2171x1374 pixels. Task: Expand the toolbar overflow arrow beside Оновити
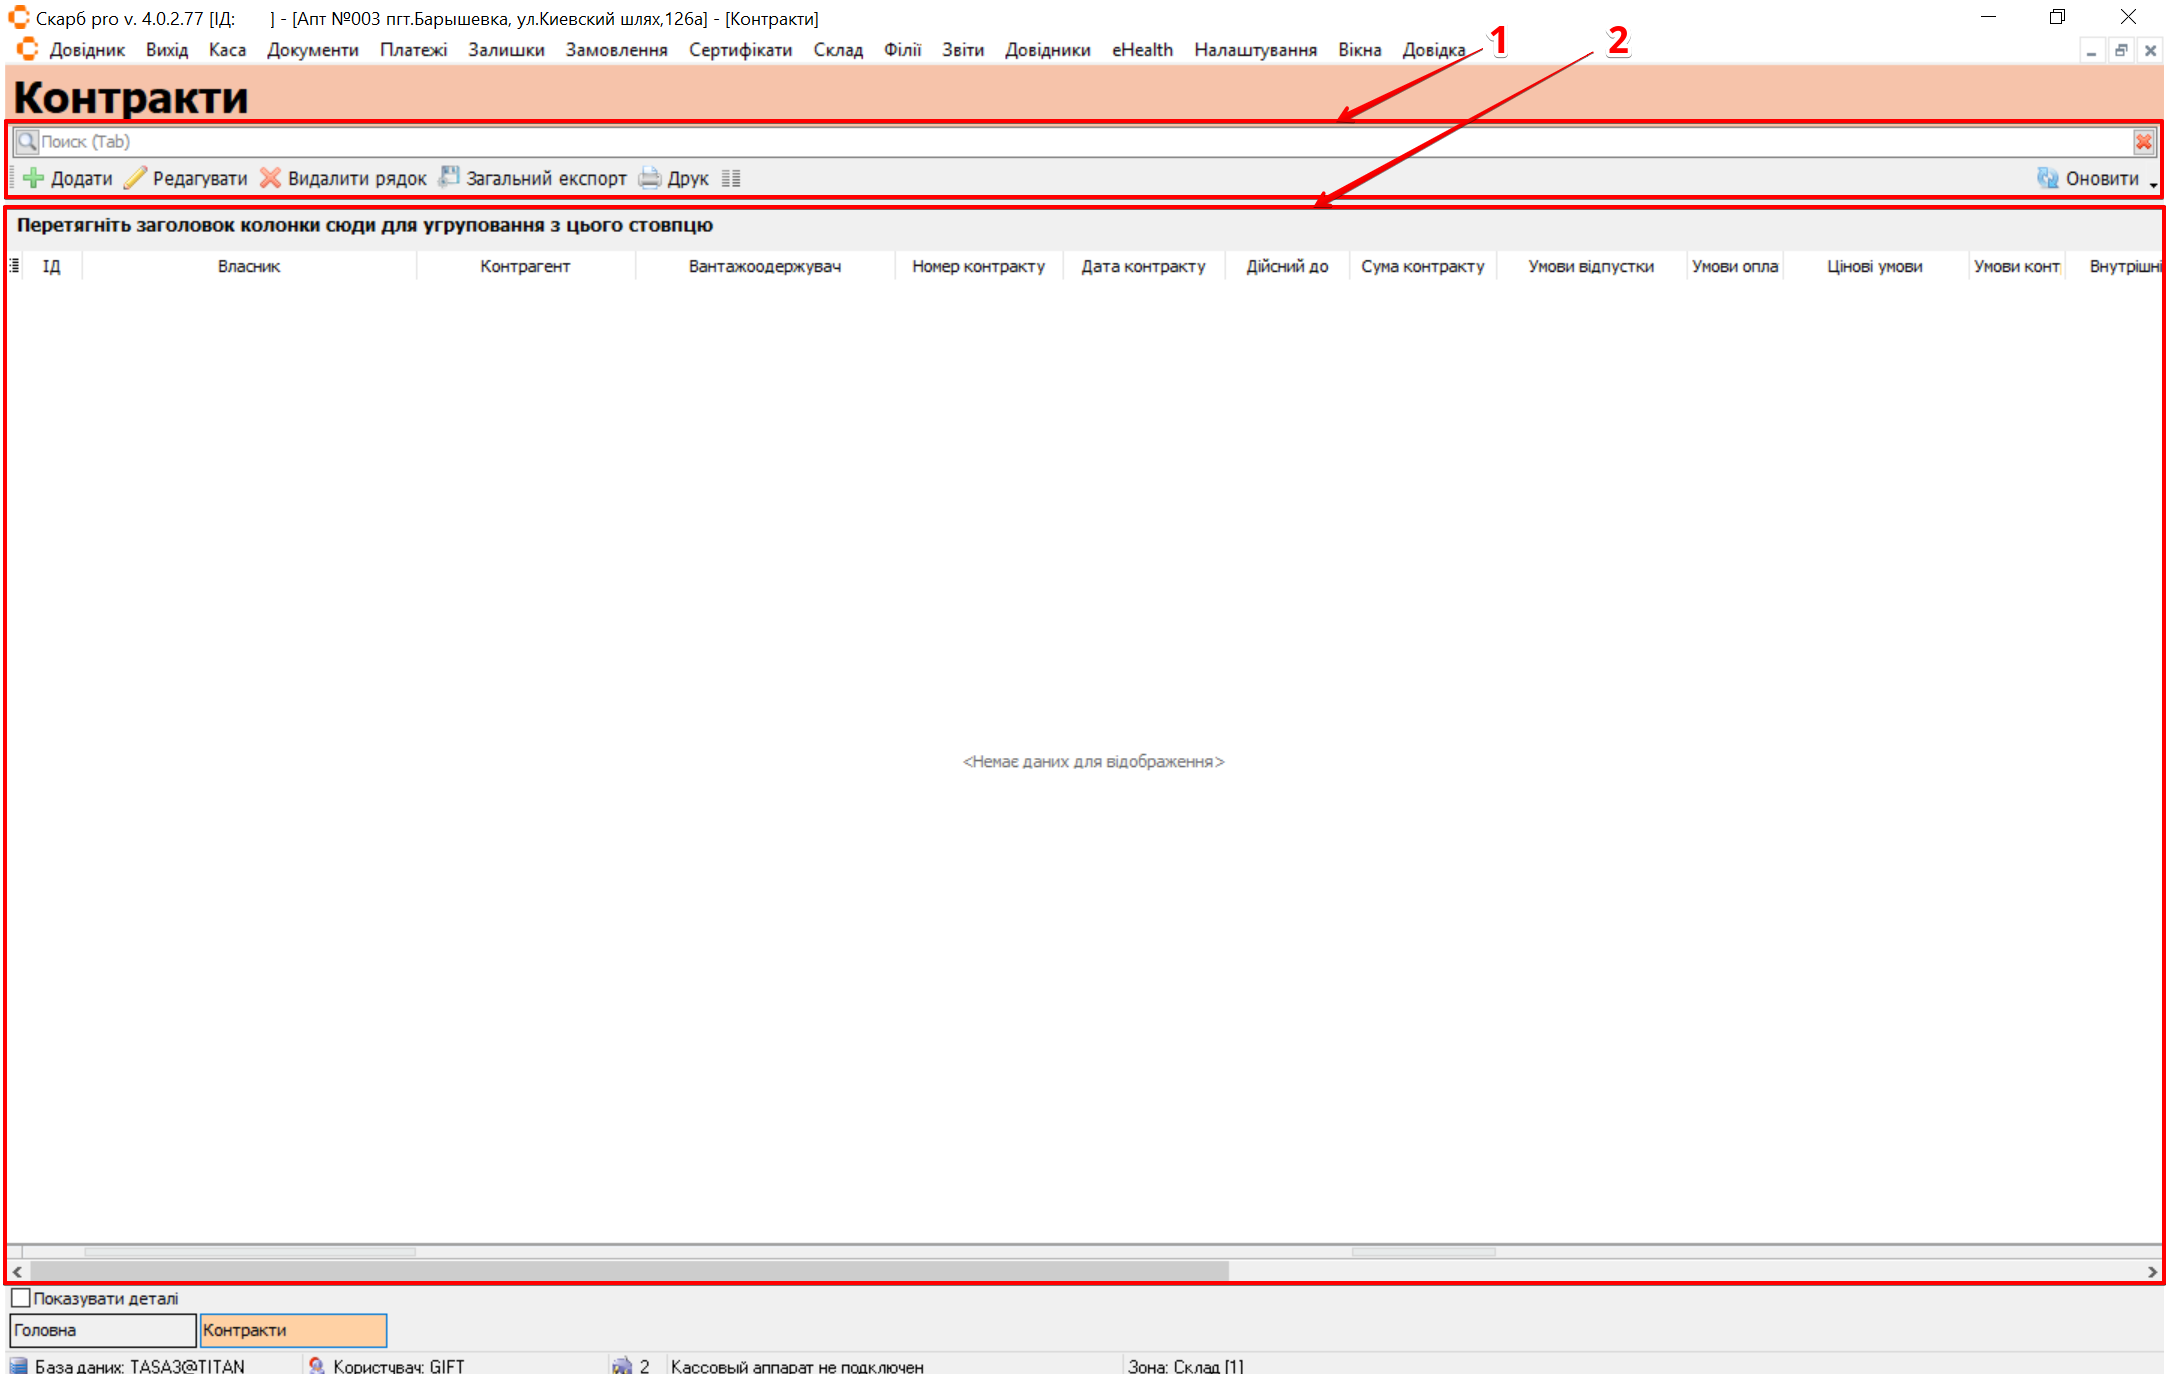point(2153,184)
